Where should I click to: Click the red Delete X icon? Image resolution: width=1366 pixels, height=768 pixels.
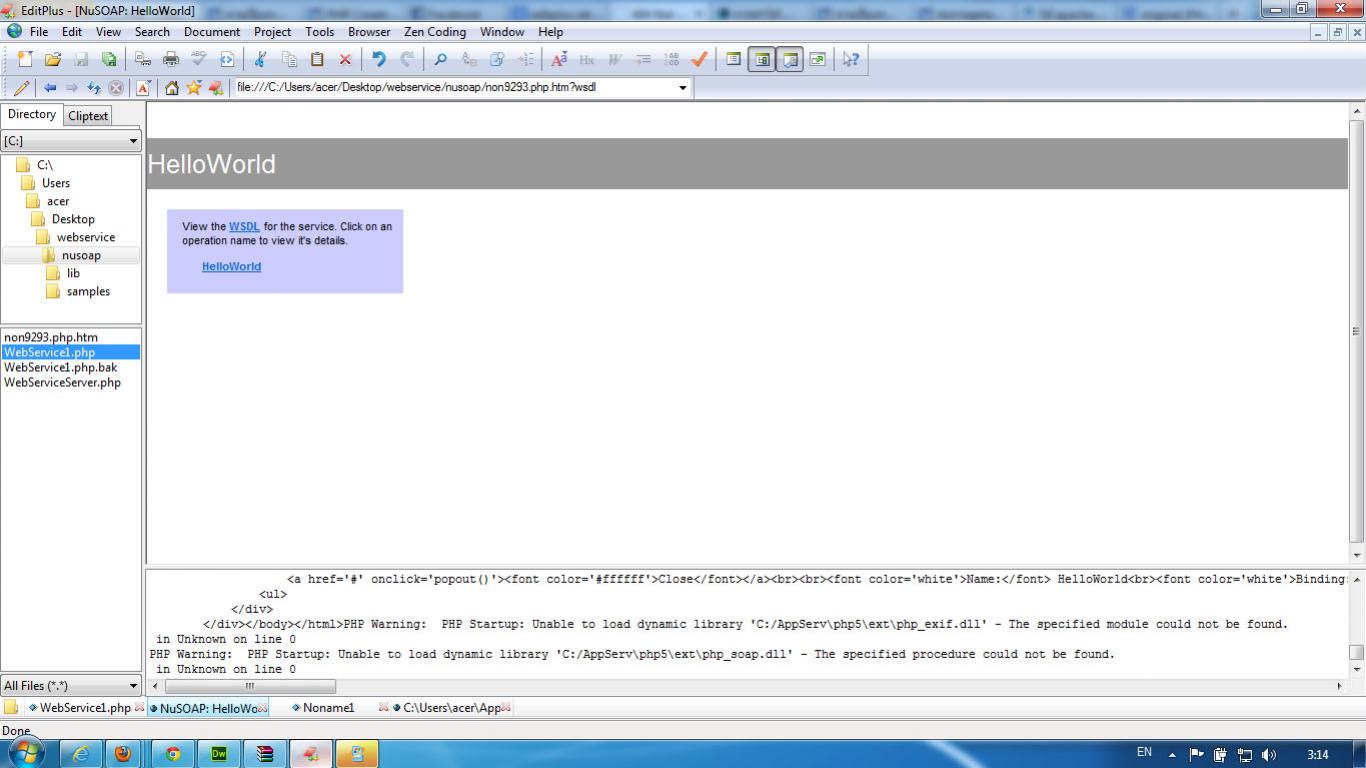[x=345, y=59]
